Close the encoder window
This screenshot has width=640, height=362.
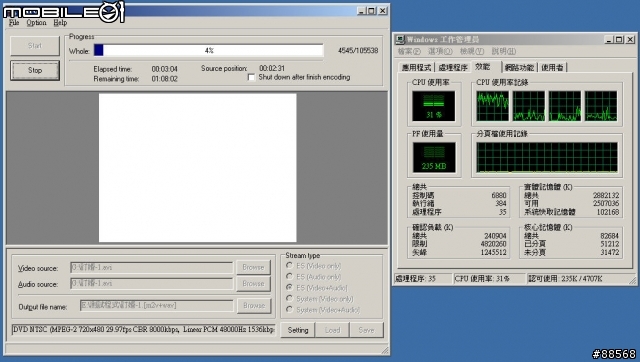coord(382,11)
